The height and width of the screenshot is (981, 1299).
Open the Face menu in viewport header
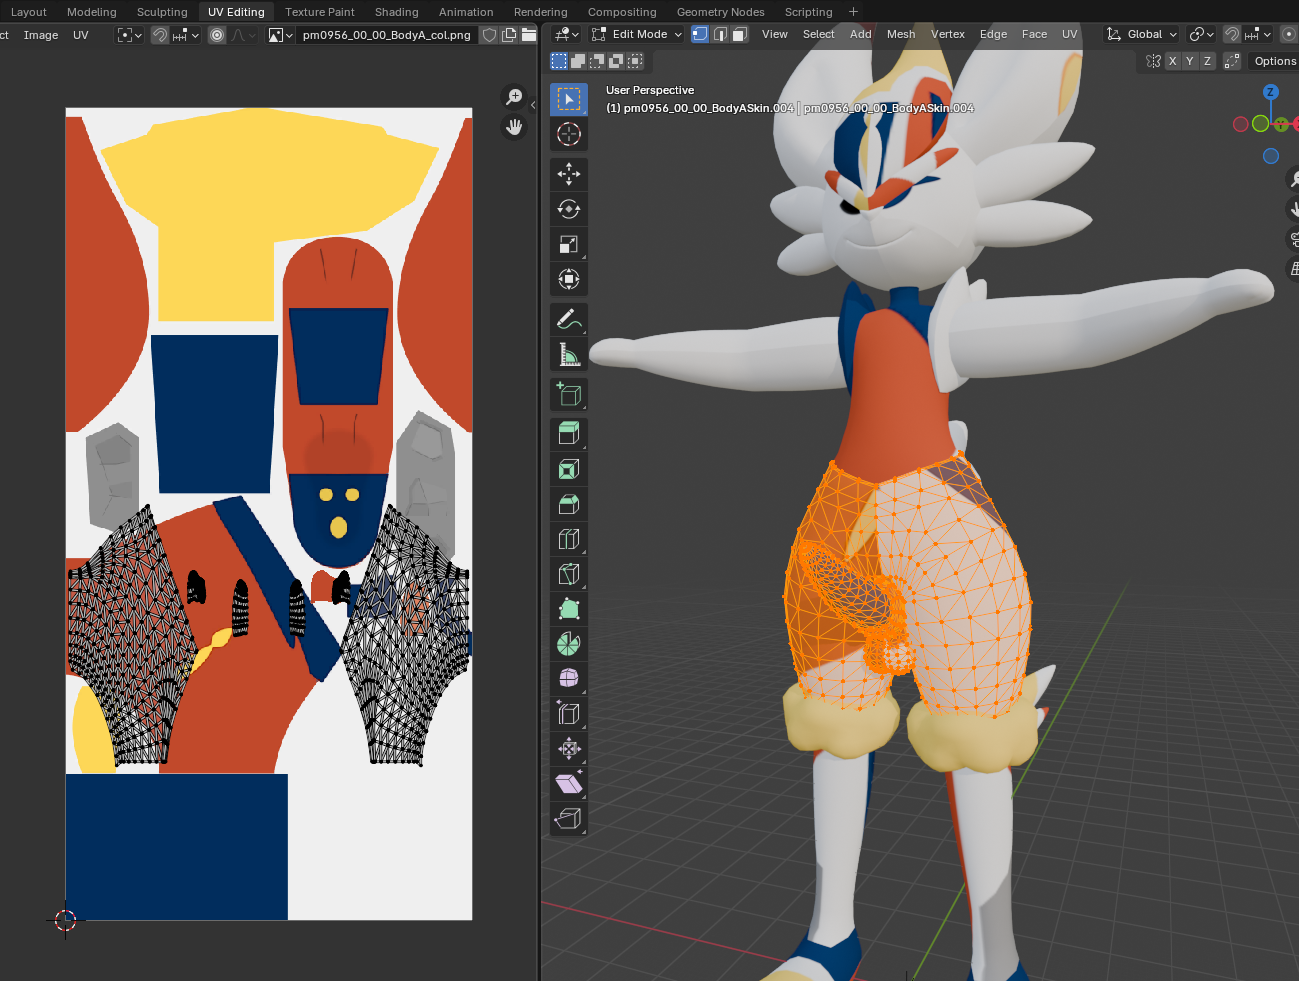(1035, 34)
